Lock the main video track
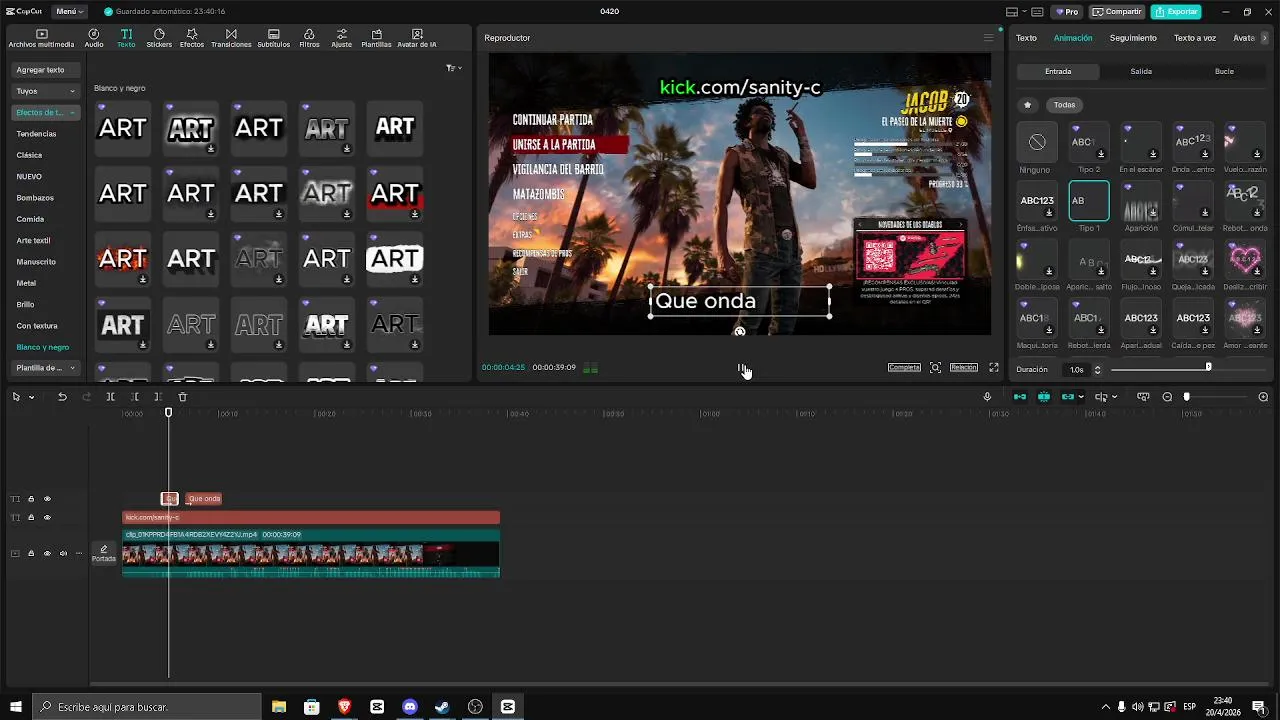This screenshot has height=720, width=1280. (x=31, y=553)
